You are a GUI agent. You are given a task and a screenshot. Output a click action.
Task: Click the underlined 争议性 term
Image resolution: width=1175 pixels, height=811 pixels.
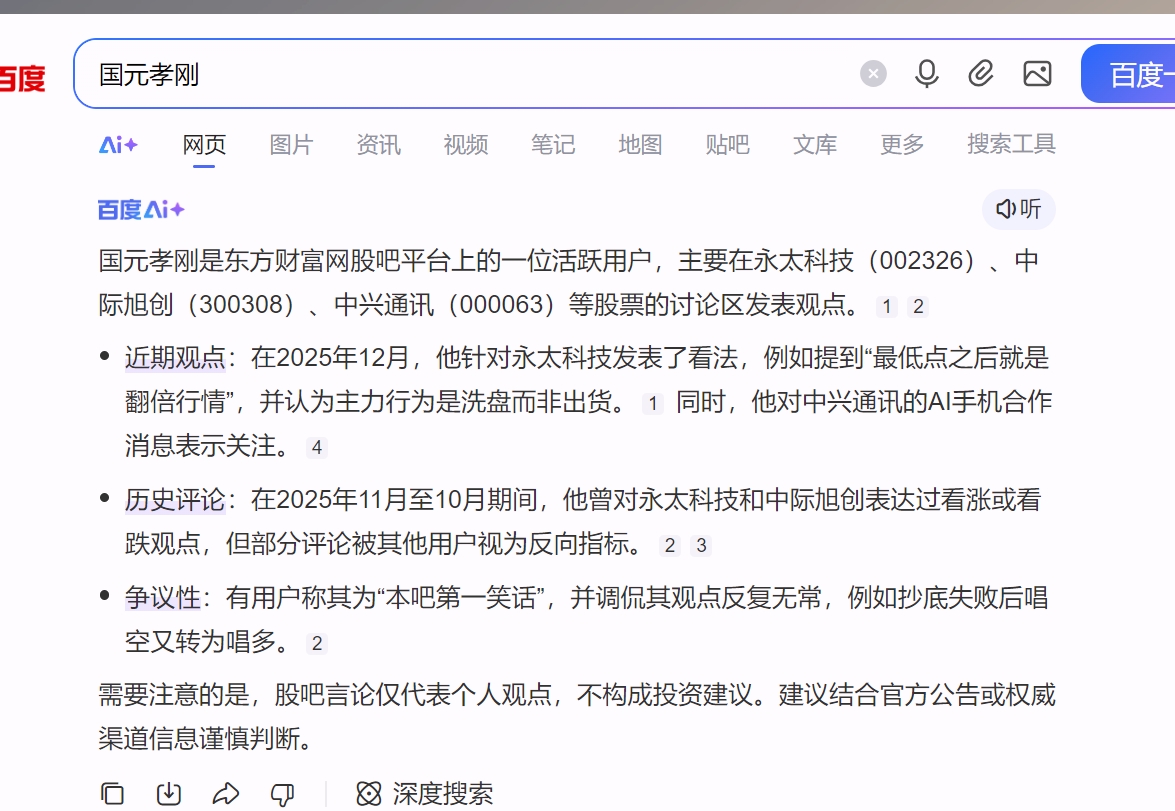[163, 598]
